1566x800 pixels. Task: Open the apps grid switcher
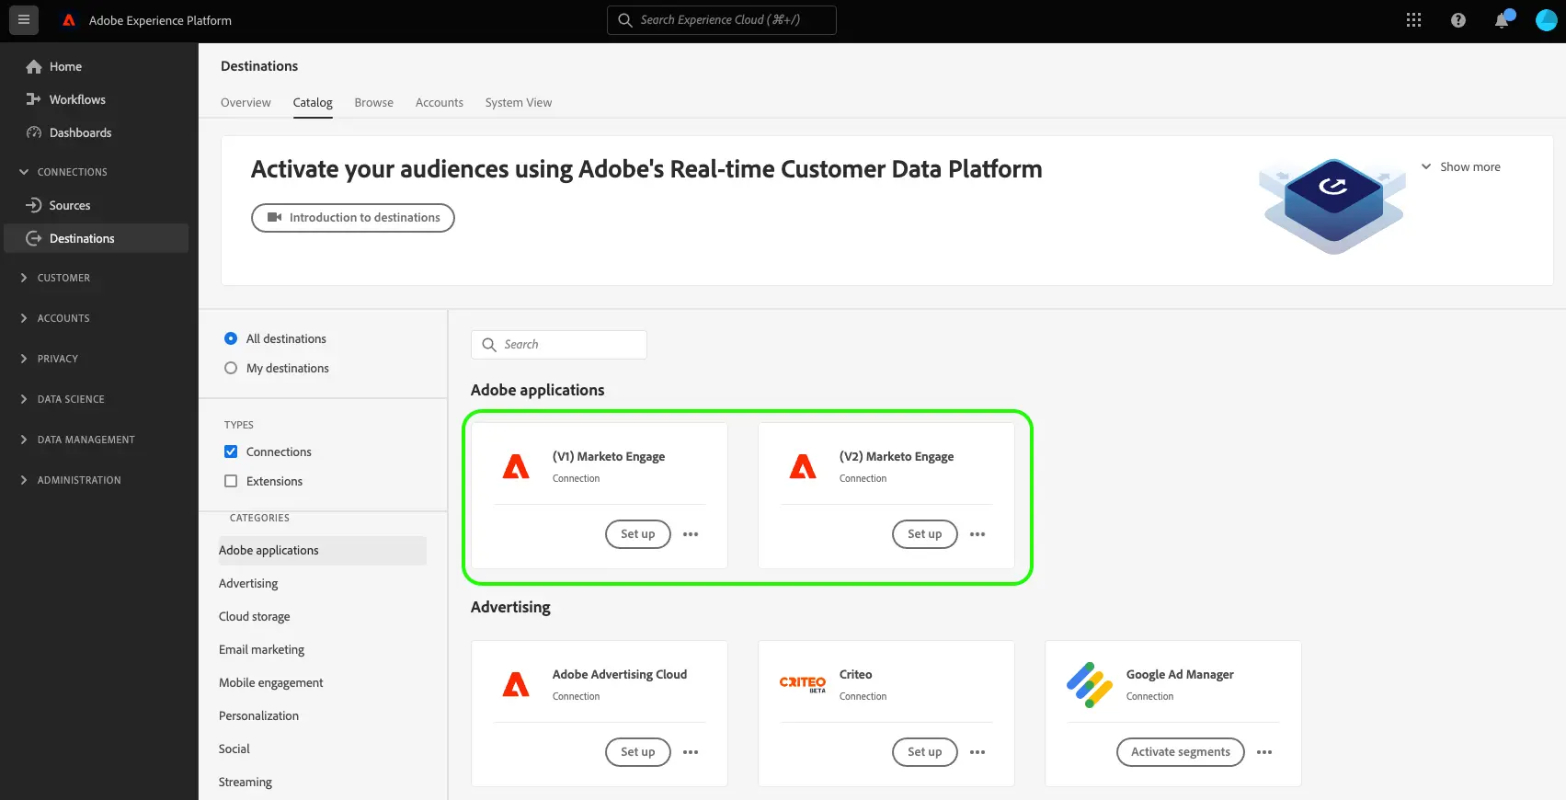(1414, 20)
